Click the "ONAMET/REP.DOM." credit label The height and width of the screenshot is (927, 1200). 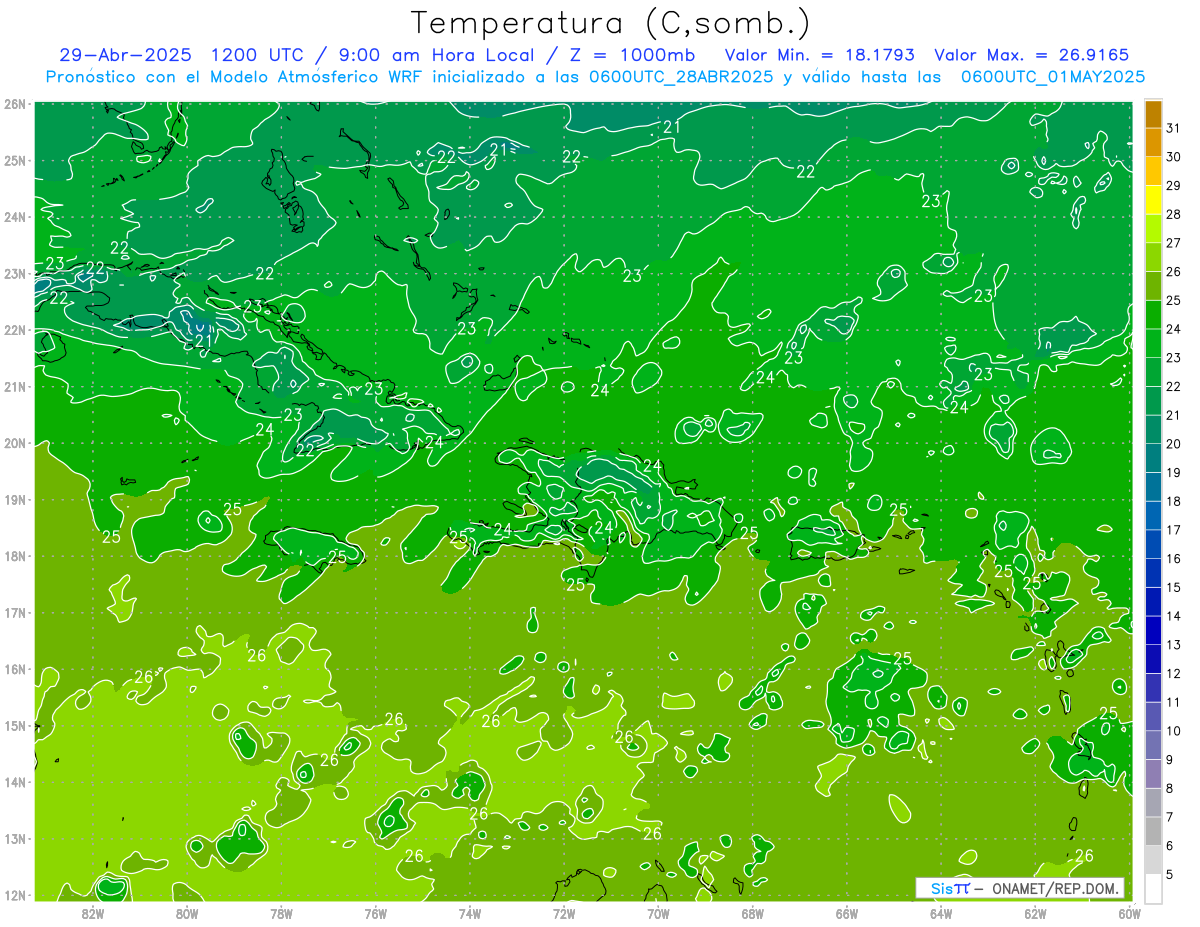click(x=1054, y=888)
